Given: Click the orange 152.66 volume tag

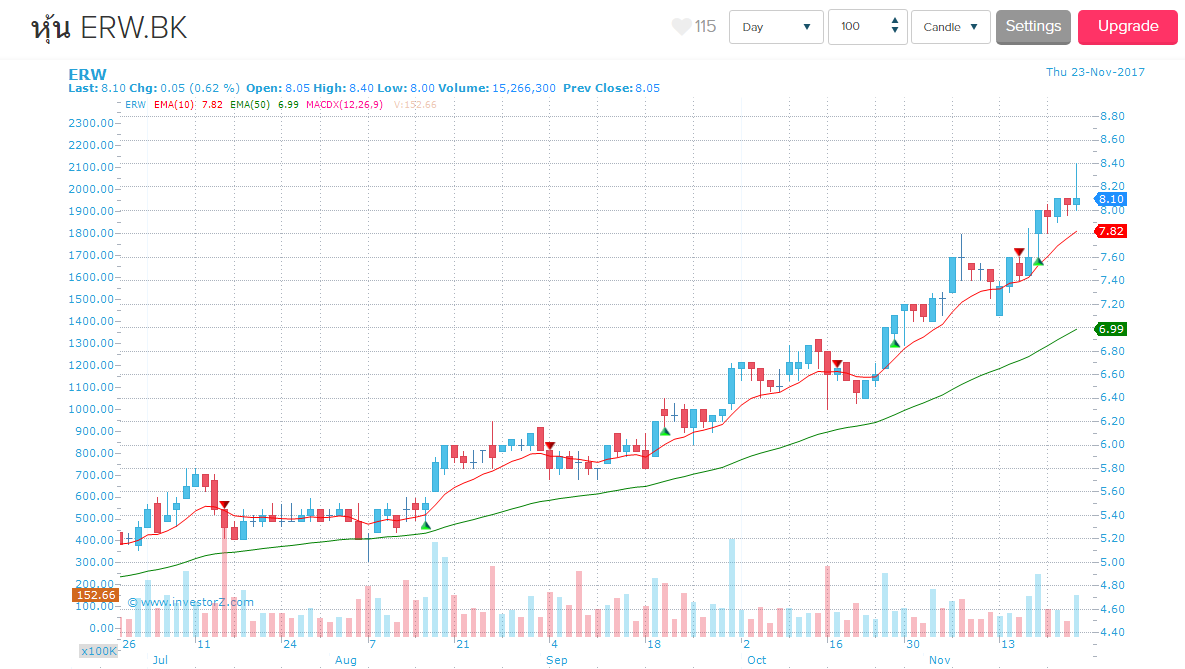Looking at the screenshot, I should point(96,595).
